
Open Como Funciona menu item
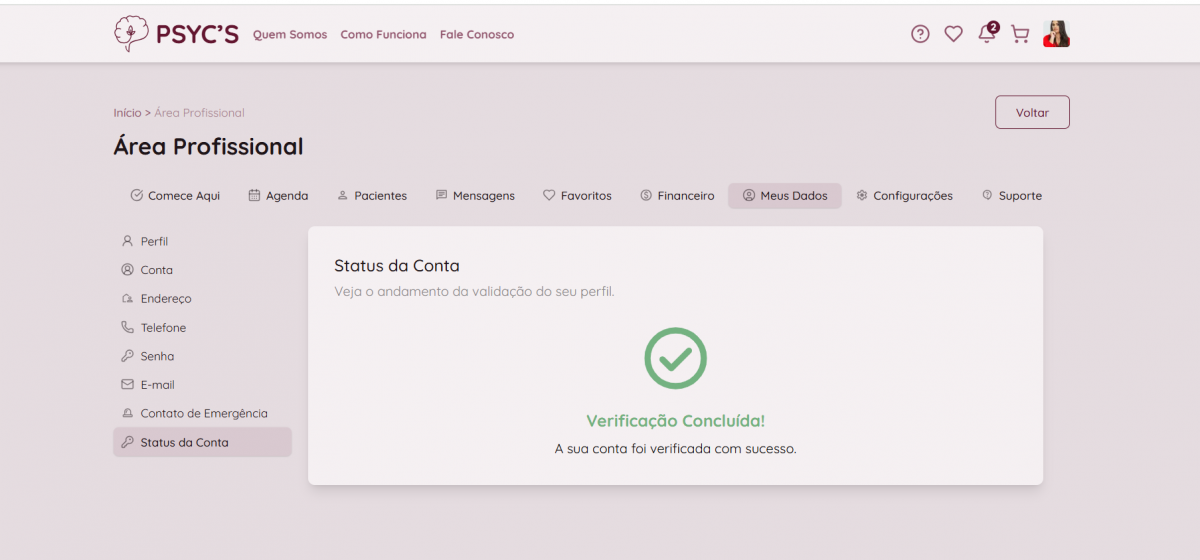383,35
